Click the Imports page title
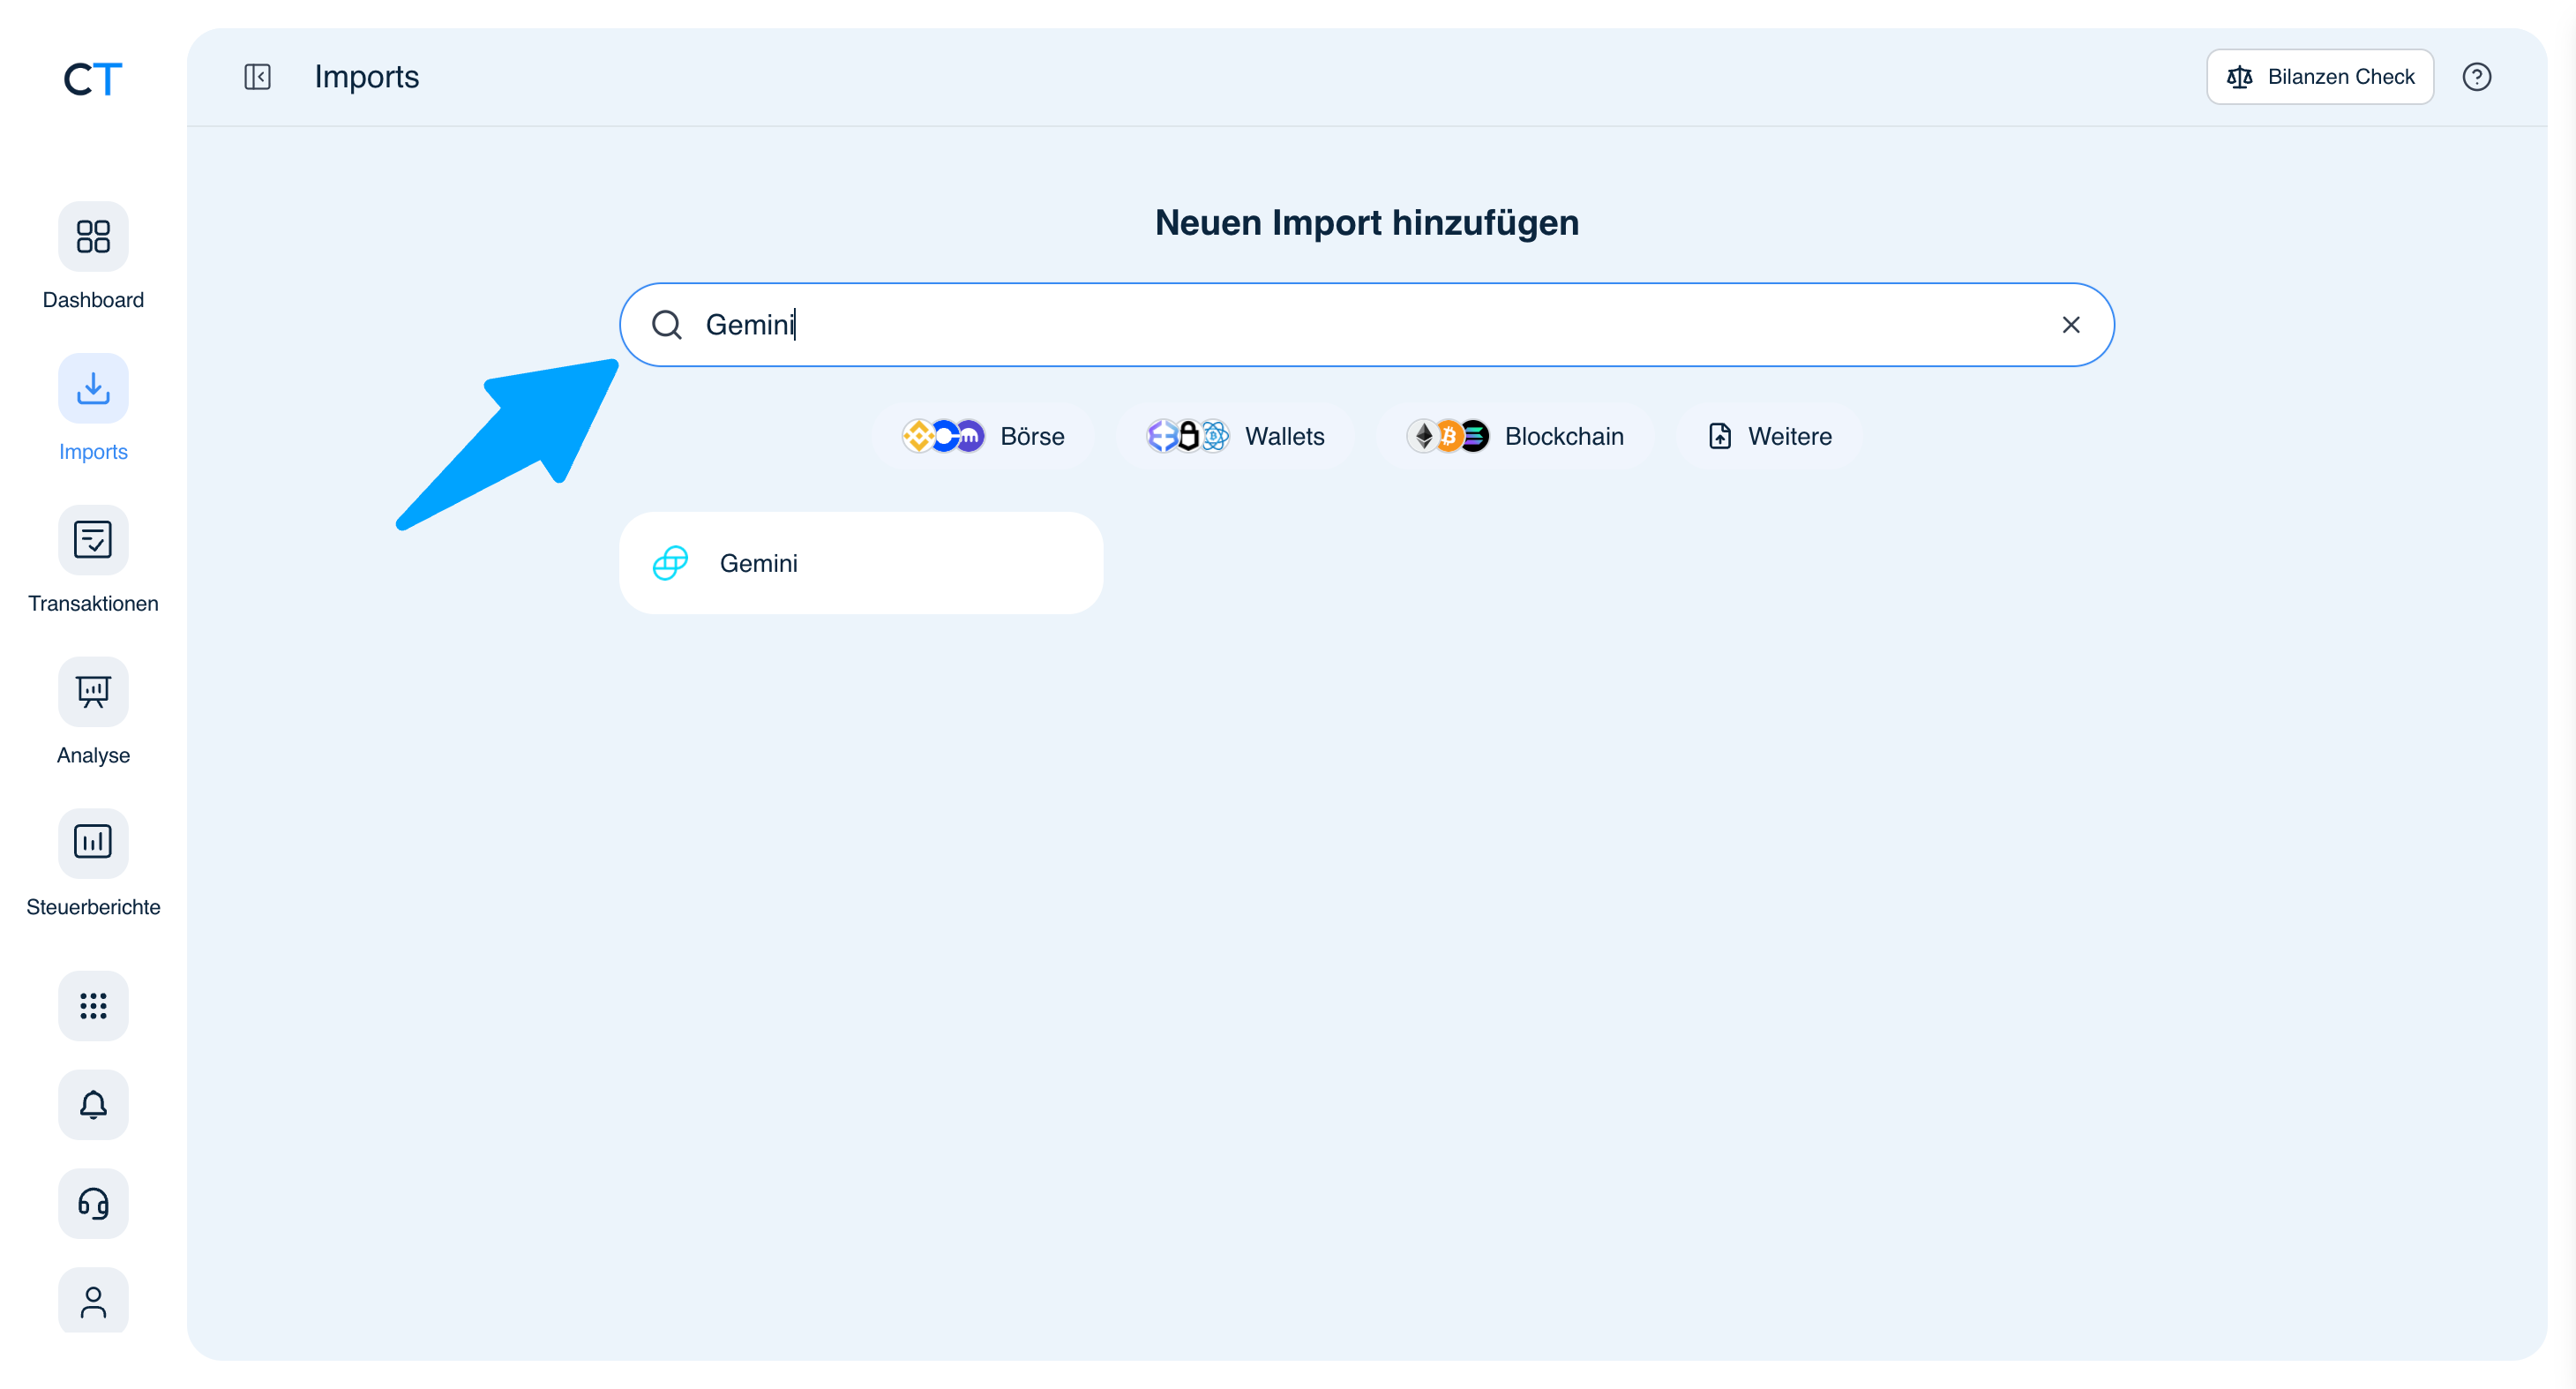The image size is (2576, 1389). [367, 77]
